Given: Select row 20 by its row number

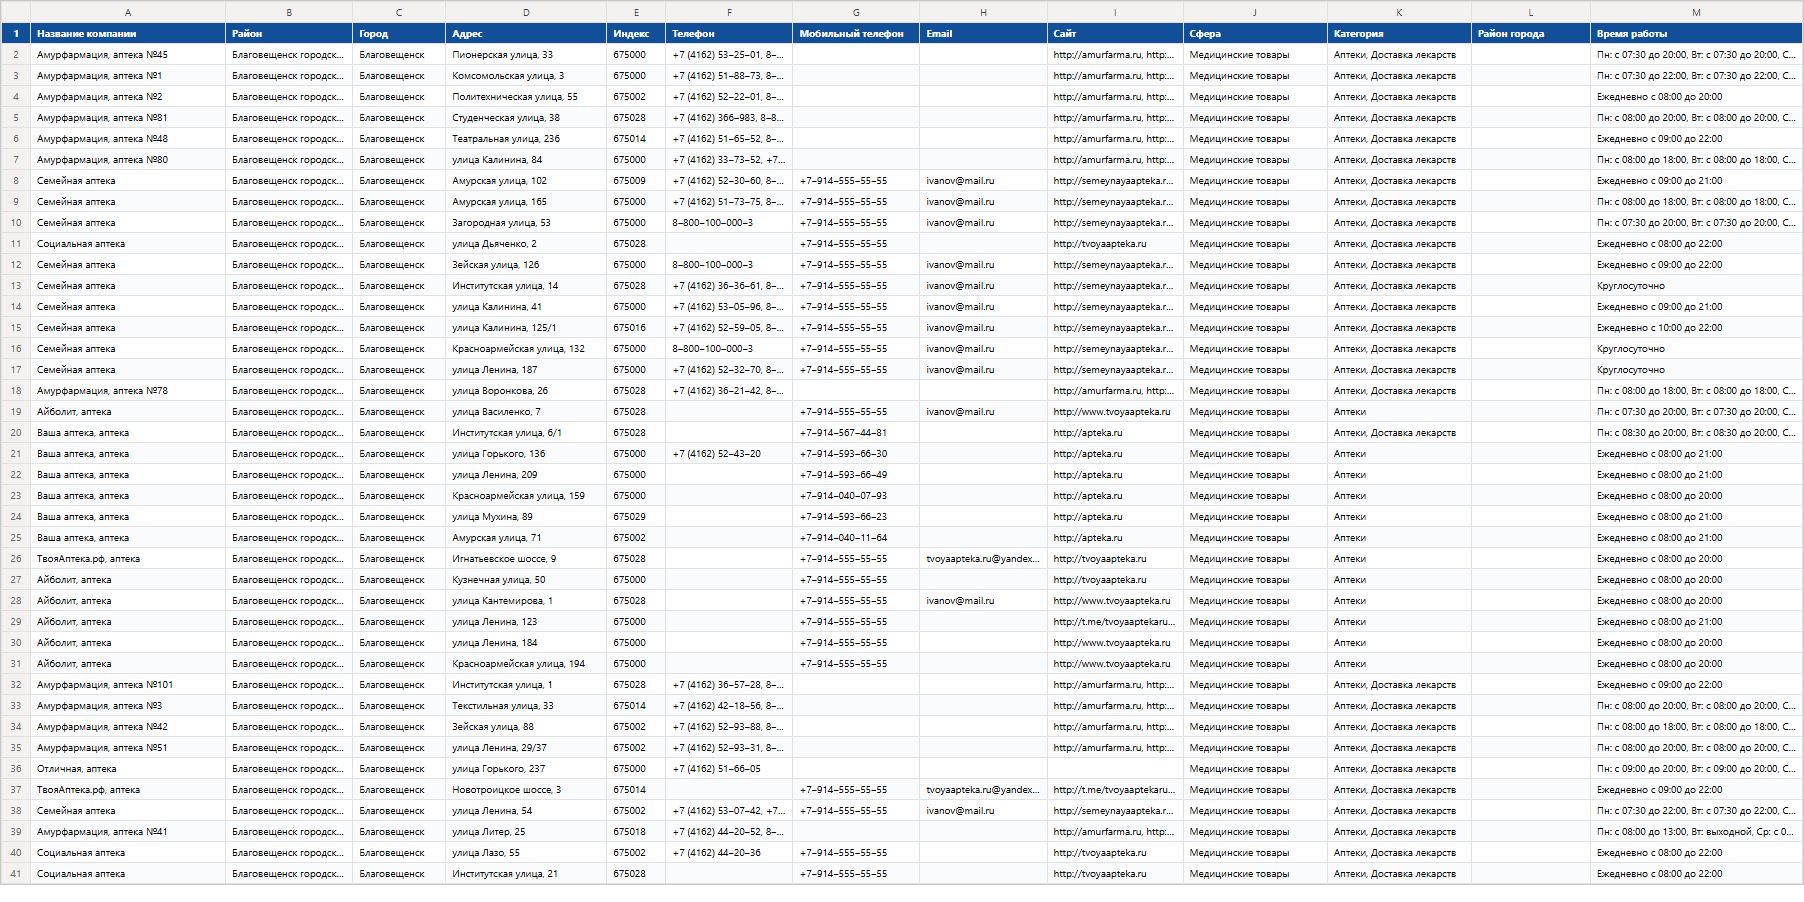Looking at the screenshot, I should [16, 433].
